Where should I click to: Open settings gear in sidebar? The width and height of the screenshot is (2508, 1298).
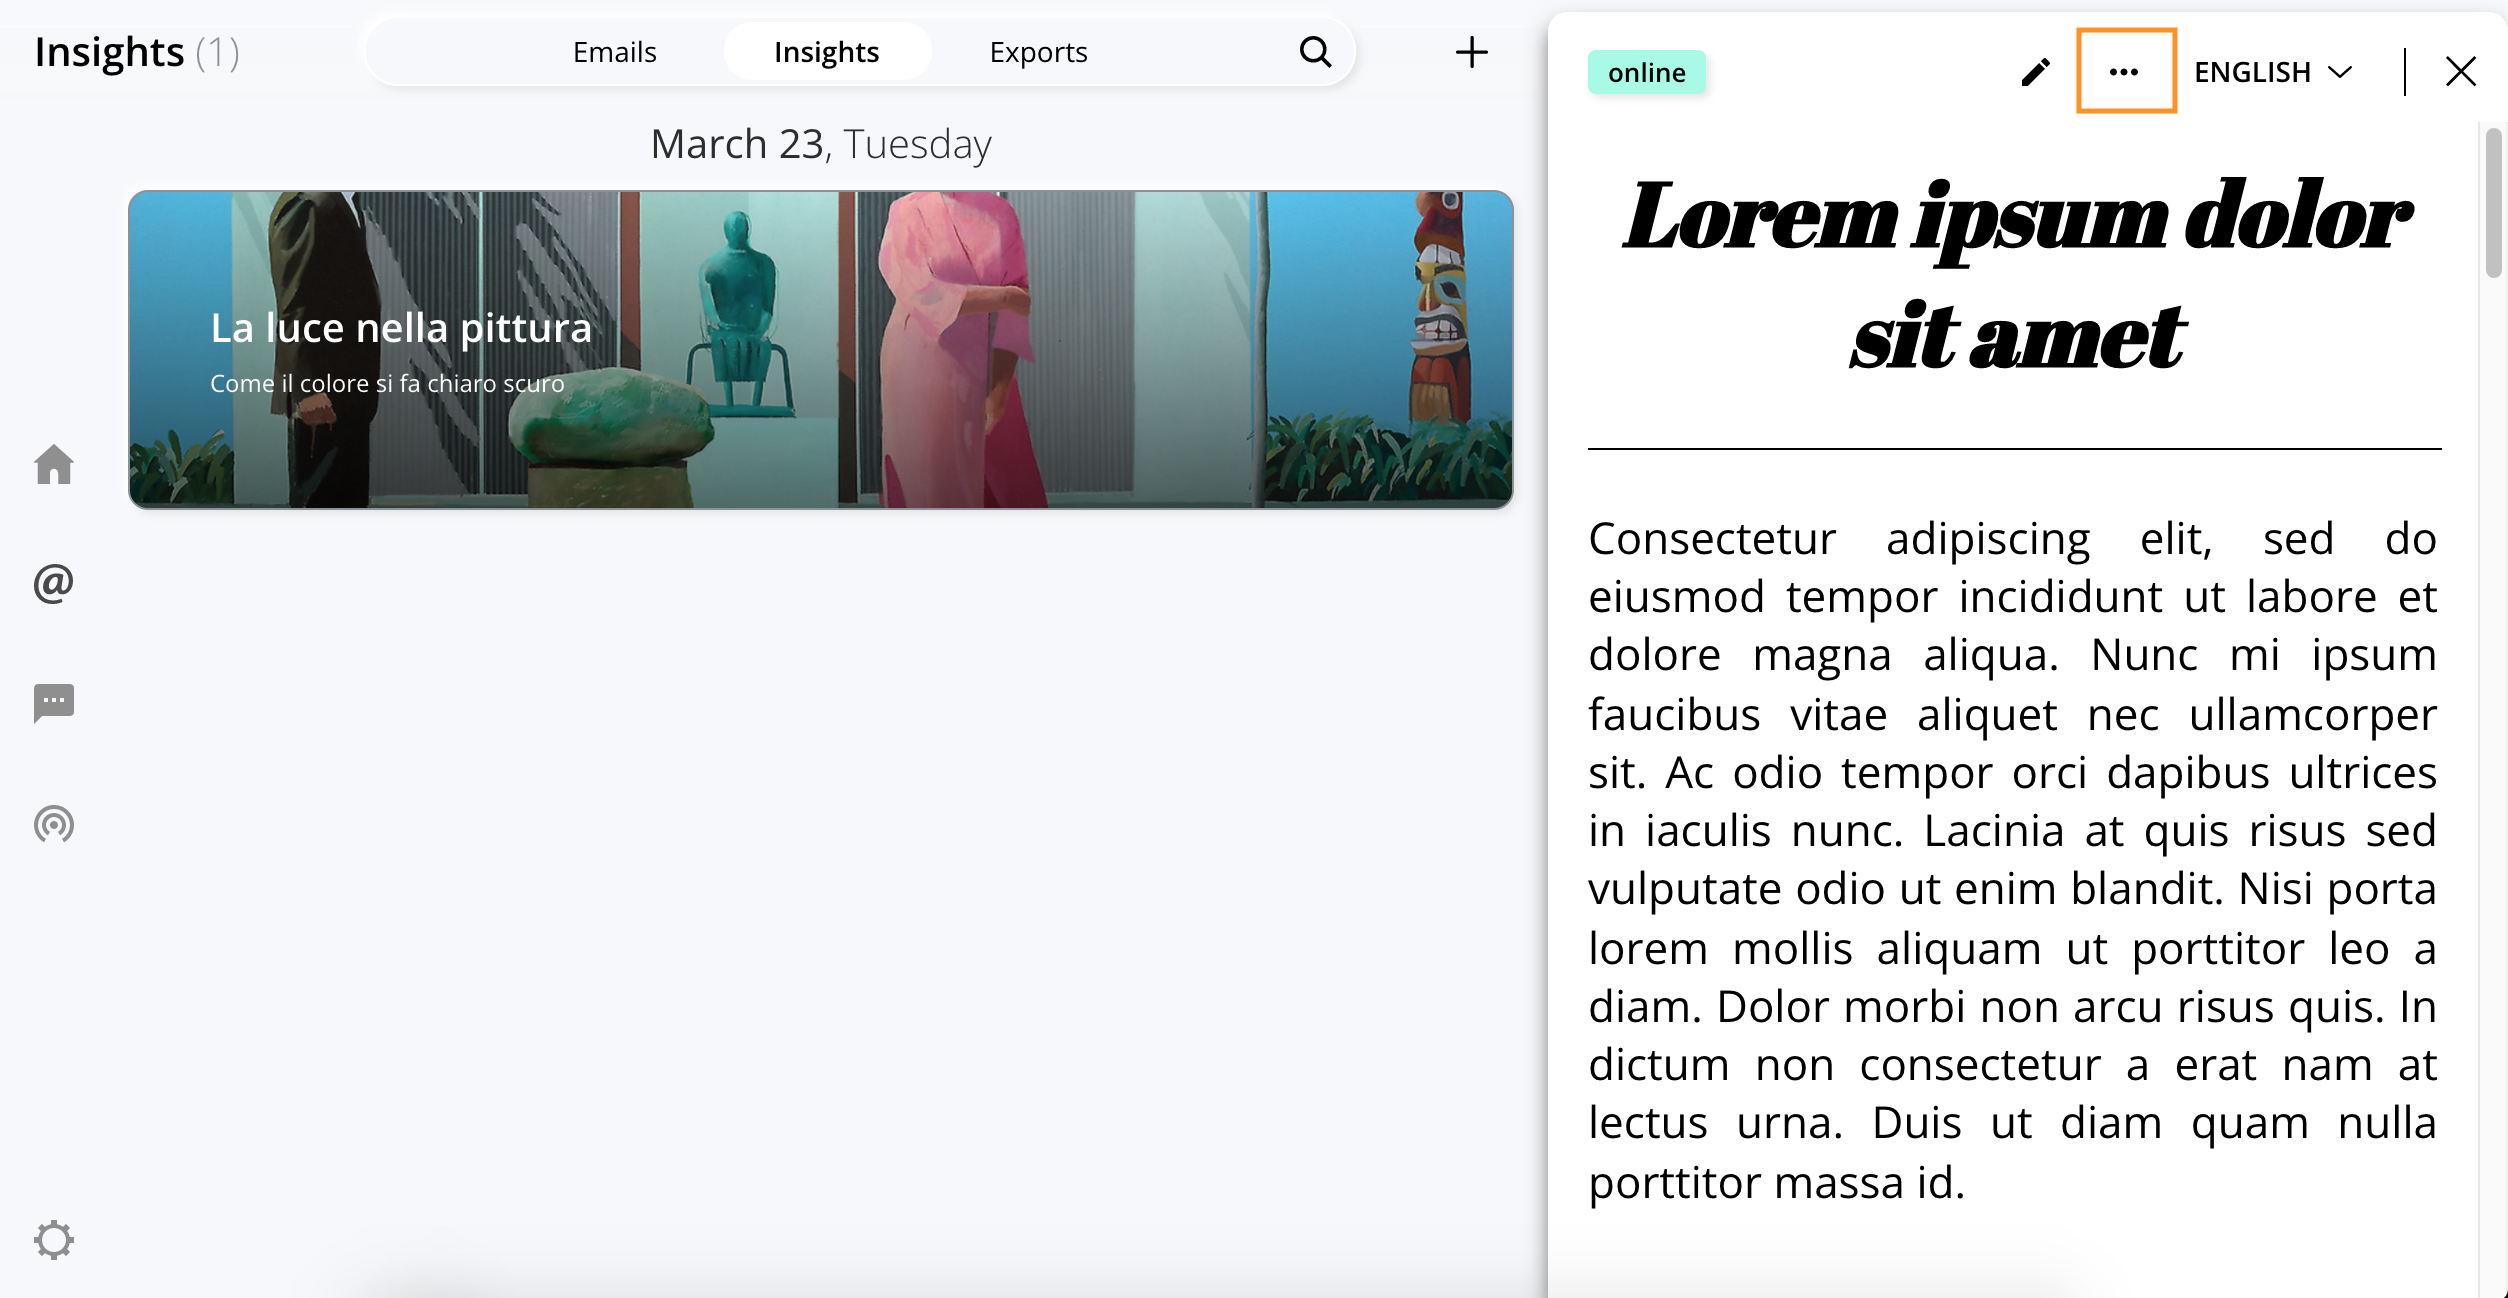coord(54,1240)
